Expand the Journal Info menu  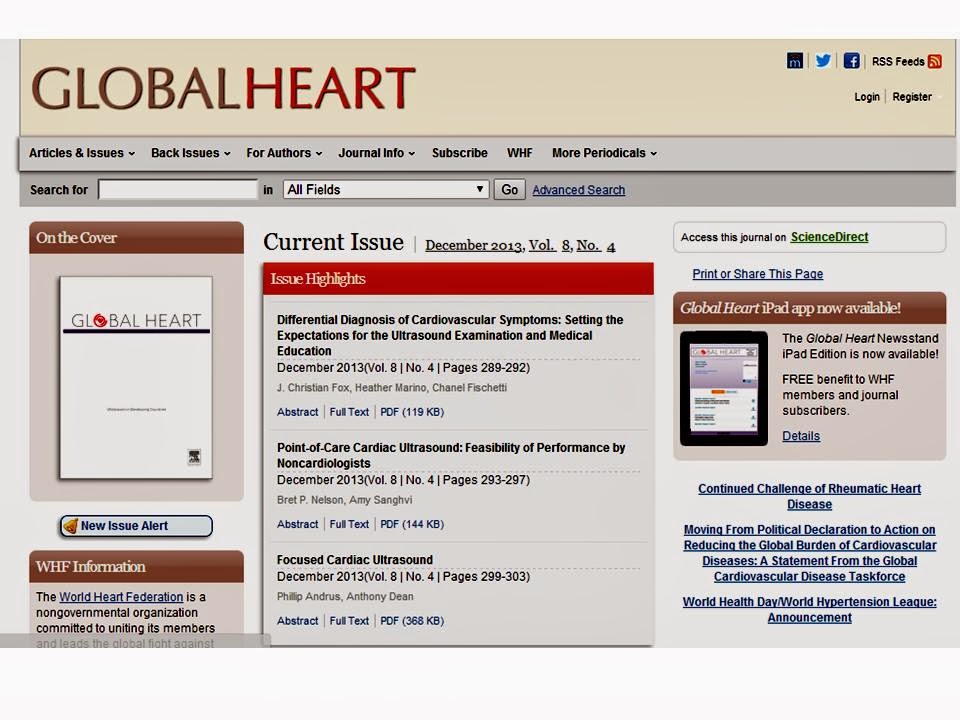pyautogui.click(x=377, y=153)
